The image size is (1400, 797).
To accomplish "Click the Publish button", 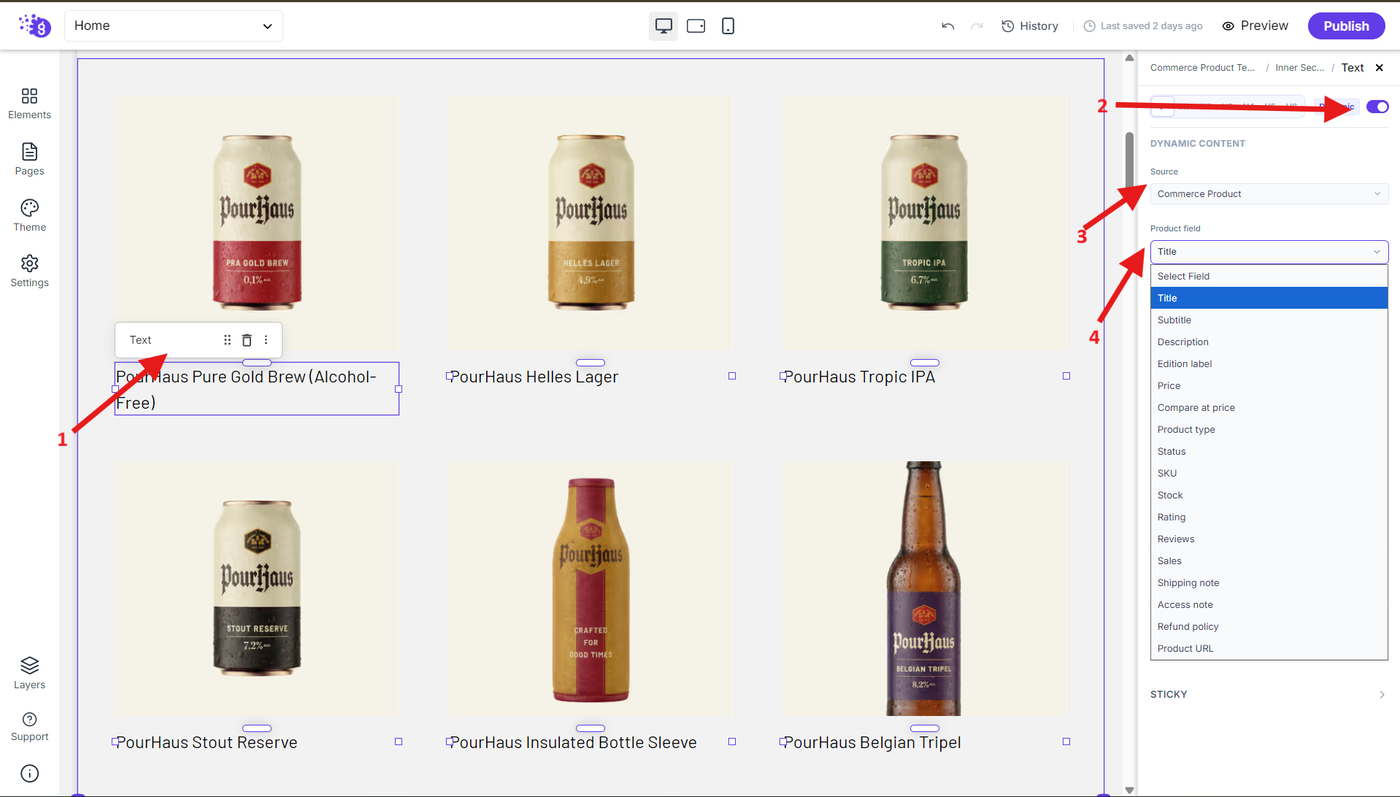I will click(1346, 26).
